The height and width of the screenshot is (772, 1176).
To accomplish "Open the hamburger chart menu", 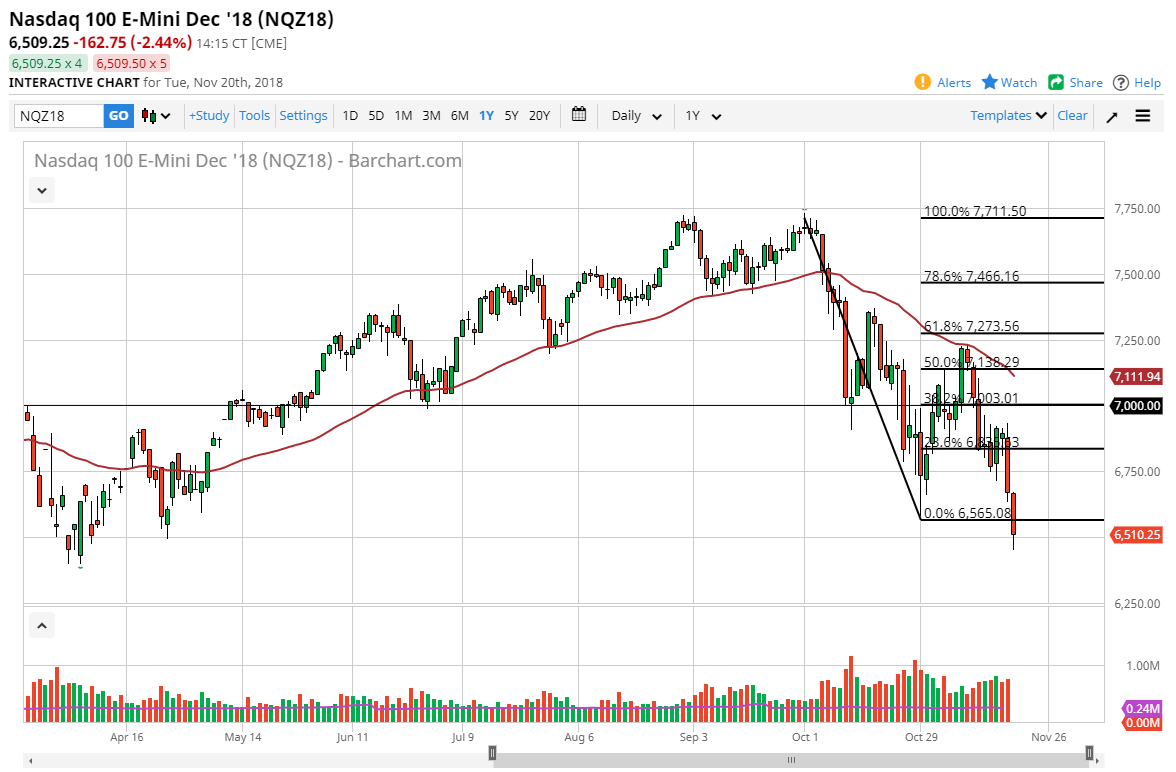I will point(1143,116).
